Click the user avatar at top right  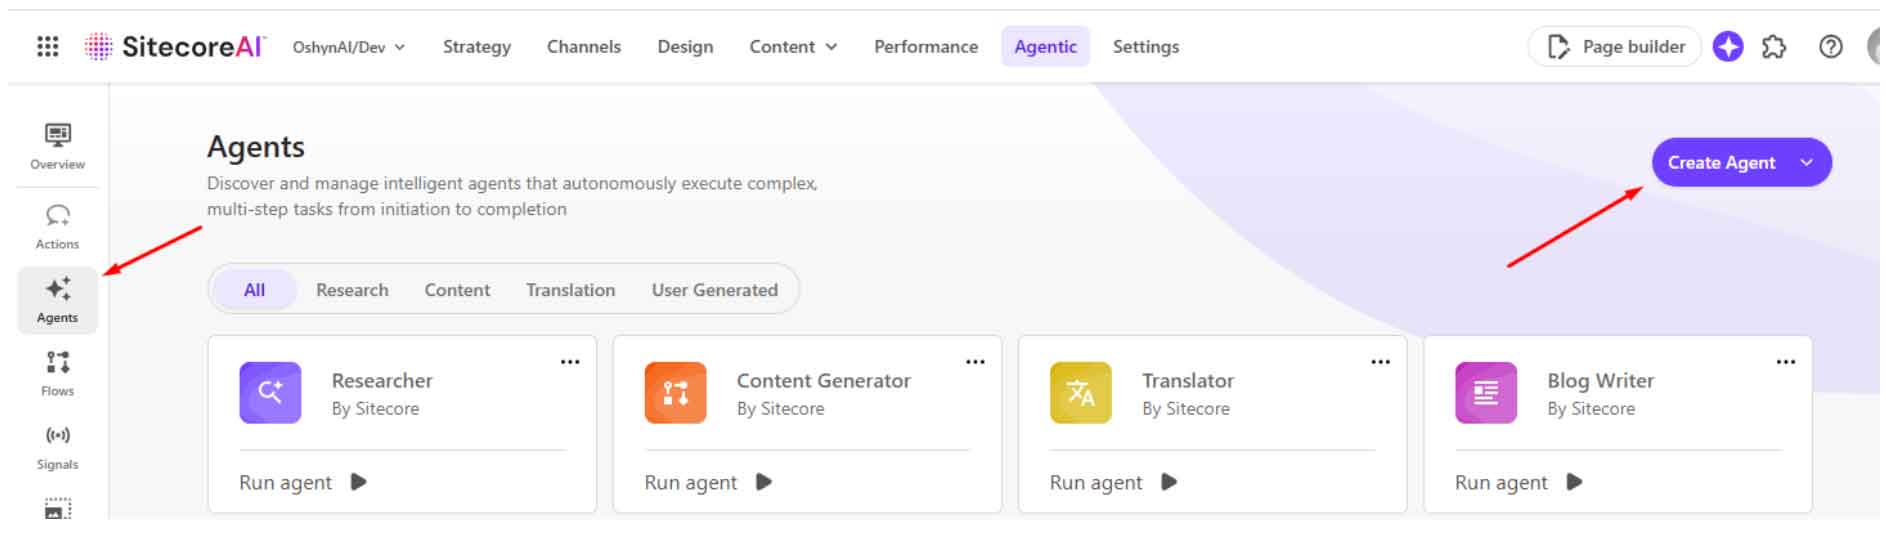(x=1875, y=47)
